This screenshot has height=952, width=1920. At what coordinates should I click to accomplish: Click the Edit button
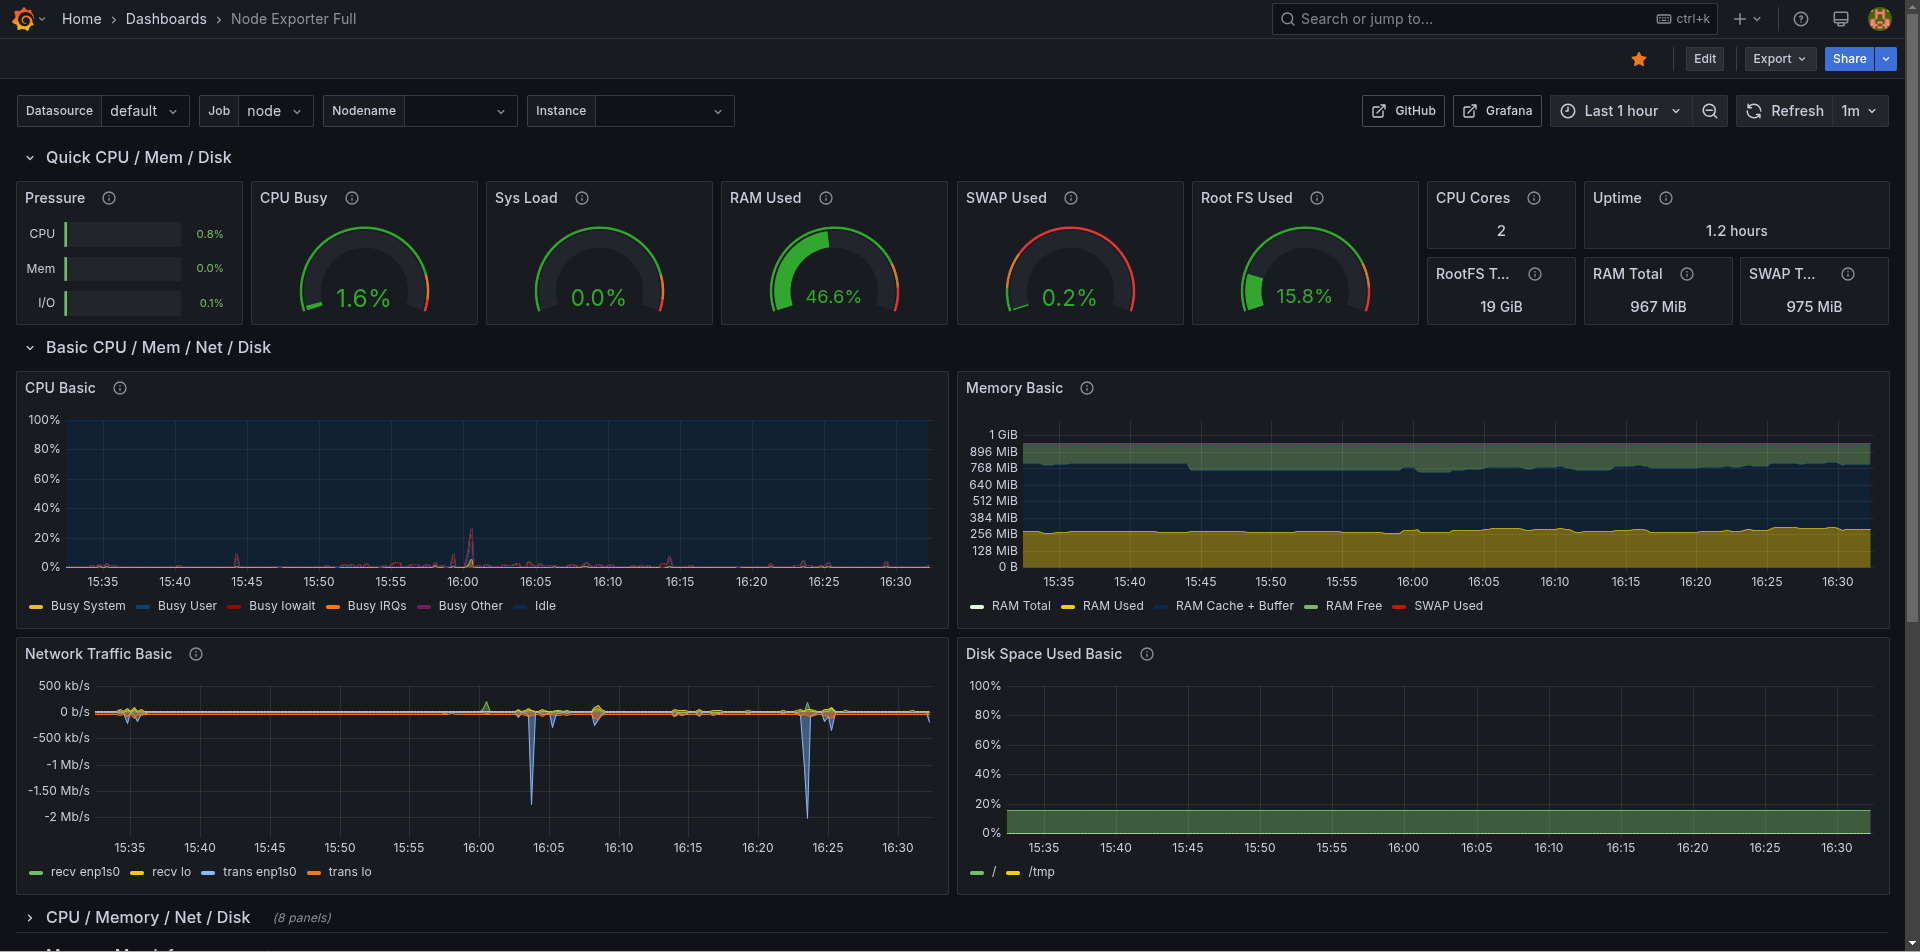pyautogui.click(x=1705, y=59)
